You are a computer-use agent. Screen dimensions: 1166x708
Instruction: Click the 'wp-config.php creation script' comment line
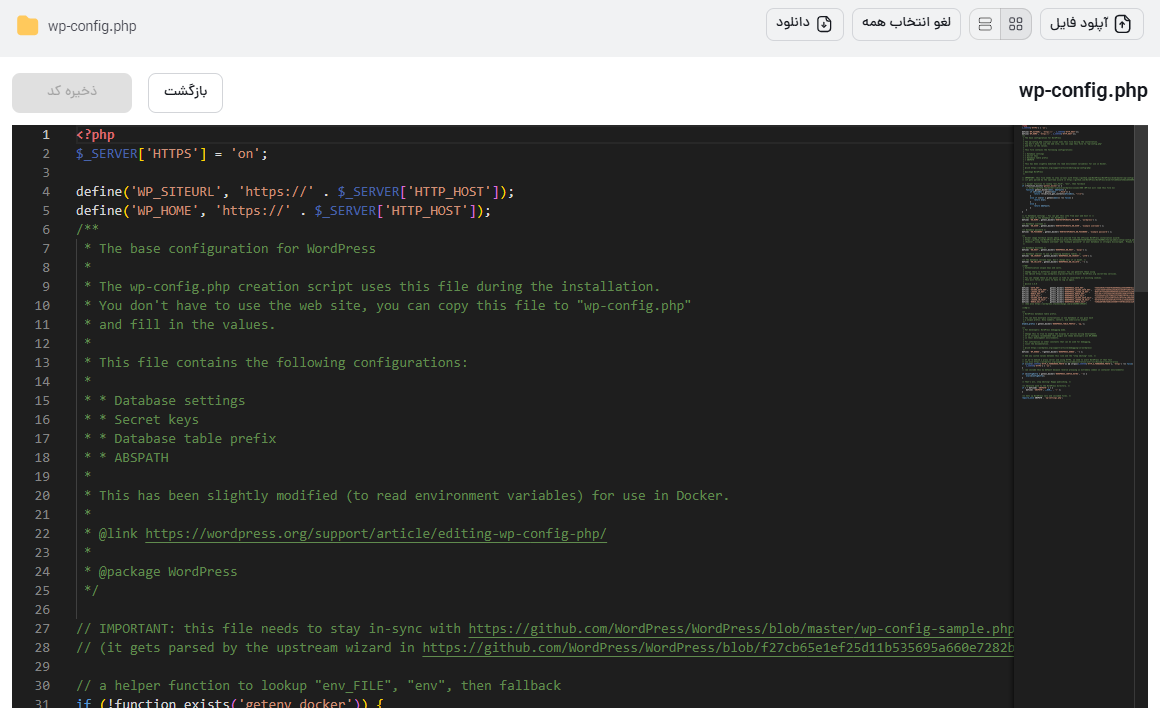click(372, 287)
